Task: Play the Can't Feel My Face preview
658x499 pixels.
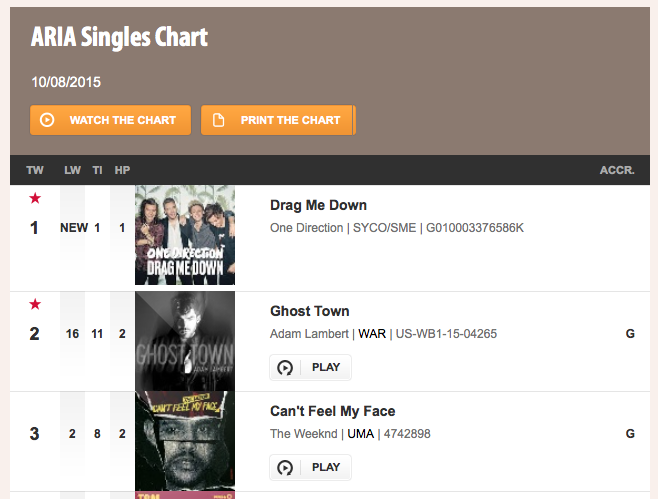Action: 311,467
